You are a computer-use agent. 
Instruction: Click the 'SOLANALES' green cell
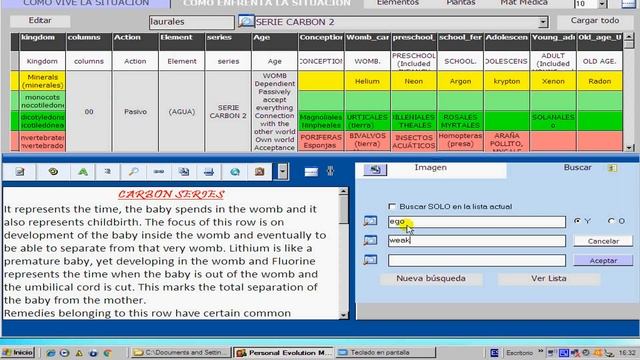click(553, 121)
